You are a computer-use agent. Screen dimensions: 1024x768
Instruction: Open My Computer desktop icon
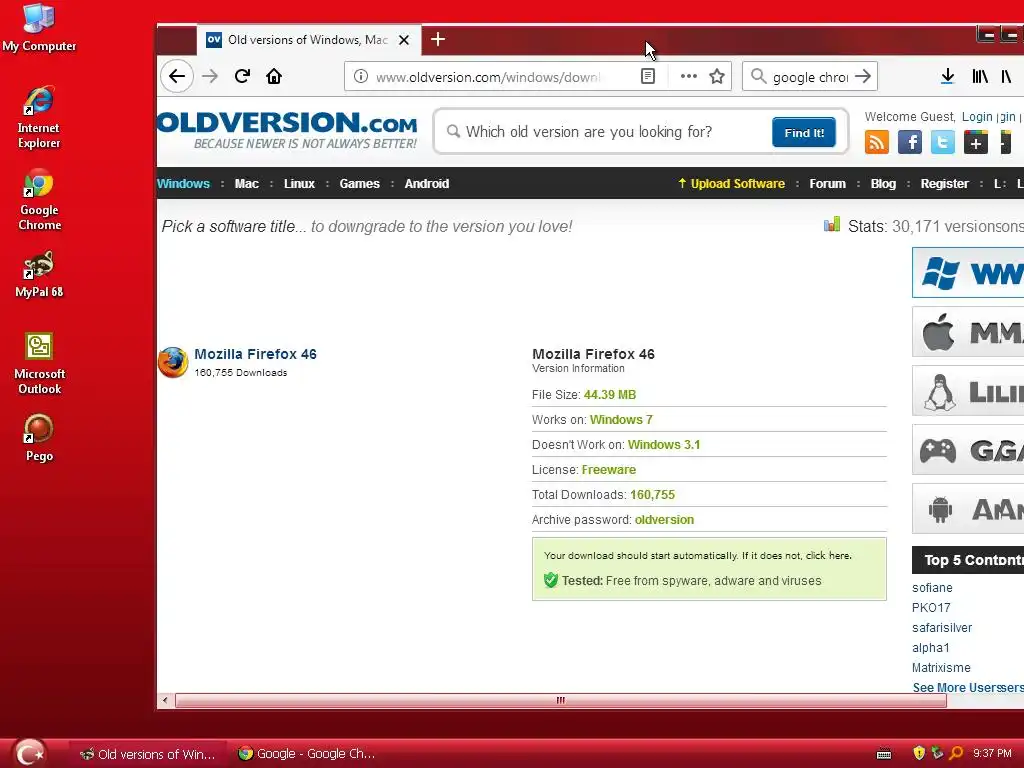(39, 27)
